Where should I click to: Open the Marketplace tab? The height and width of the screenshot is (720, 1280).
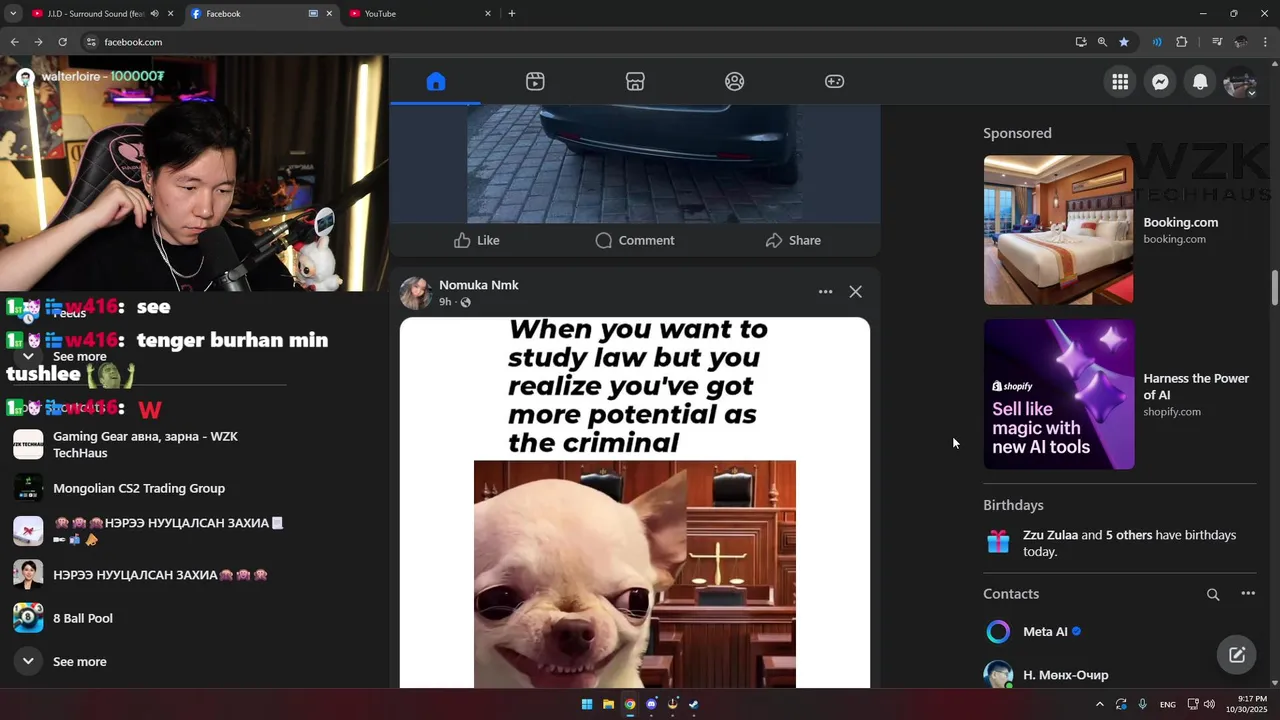click(635, 82)
